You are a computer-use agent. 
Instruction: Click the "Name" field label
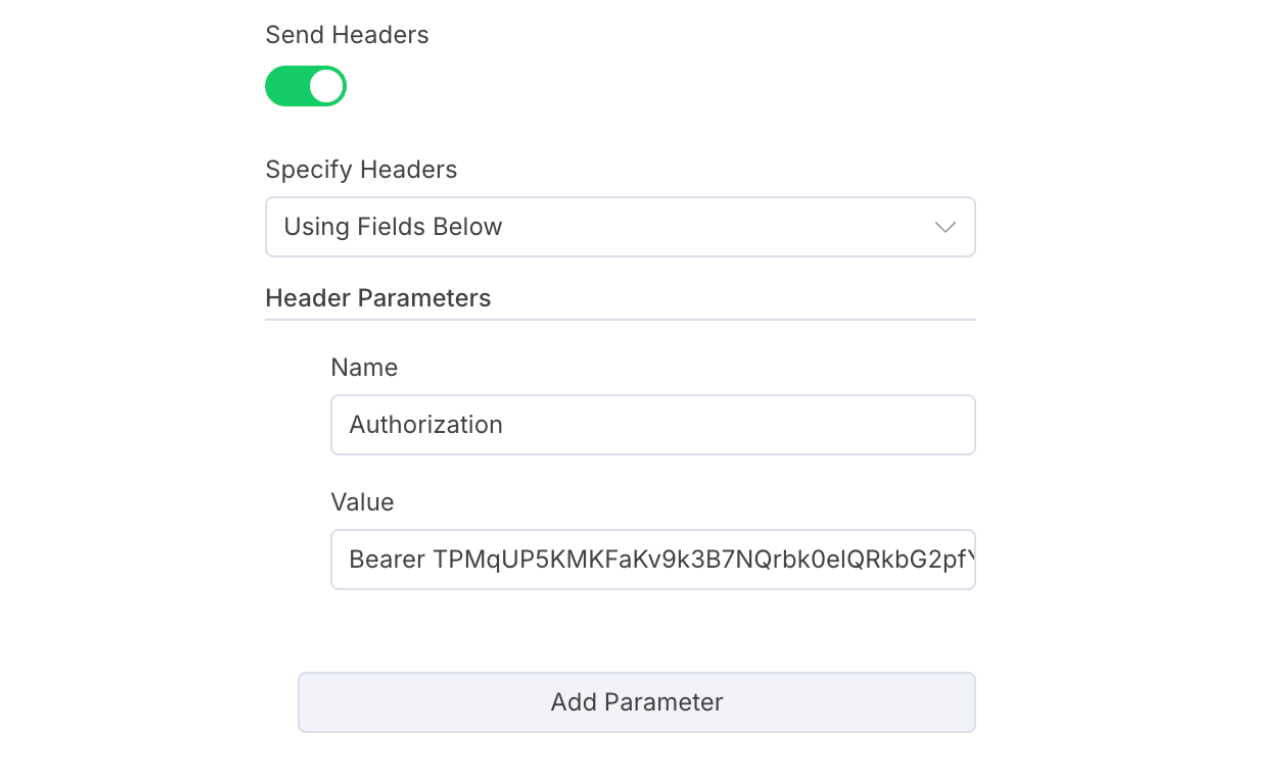363,368
